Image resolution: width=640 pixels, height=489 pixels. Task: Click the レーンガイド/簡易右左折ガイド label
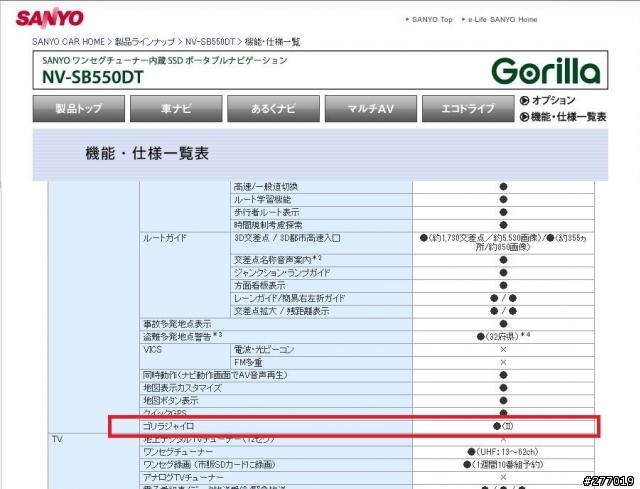click(289, 298)
